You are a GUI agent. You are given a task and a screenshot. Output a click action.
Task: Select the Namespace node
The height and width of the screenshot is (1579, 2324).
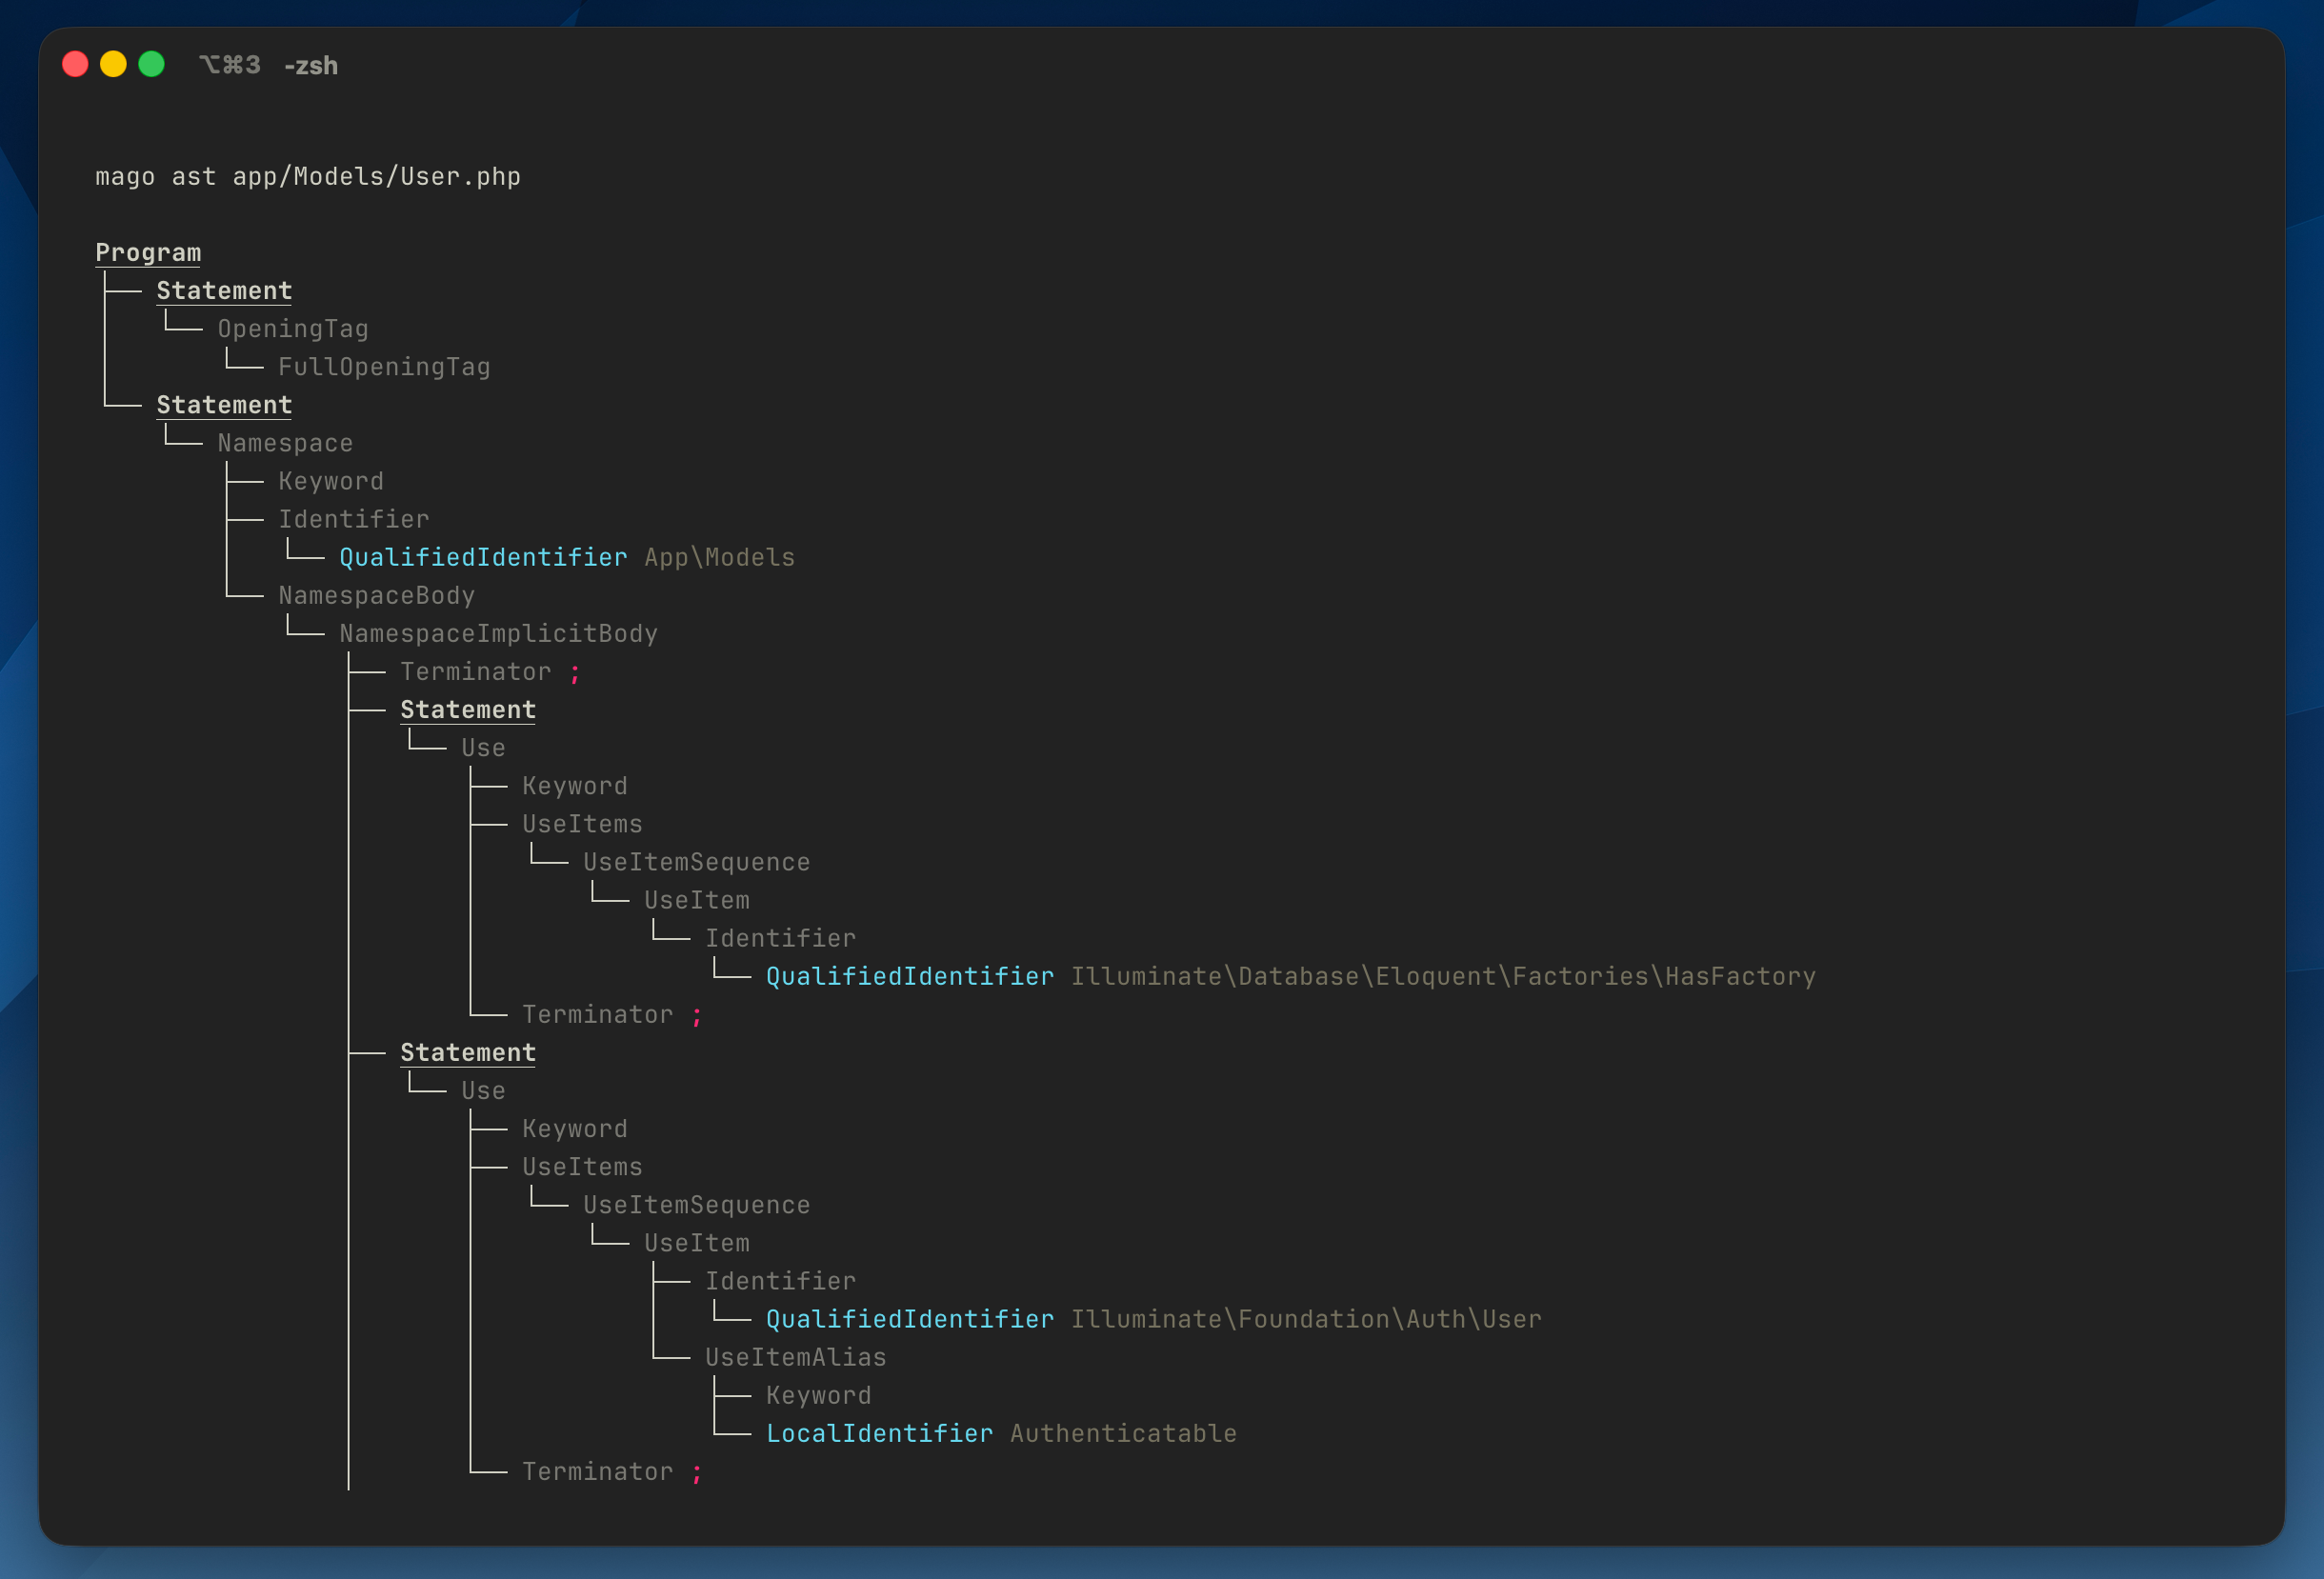pos(285,443)
